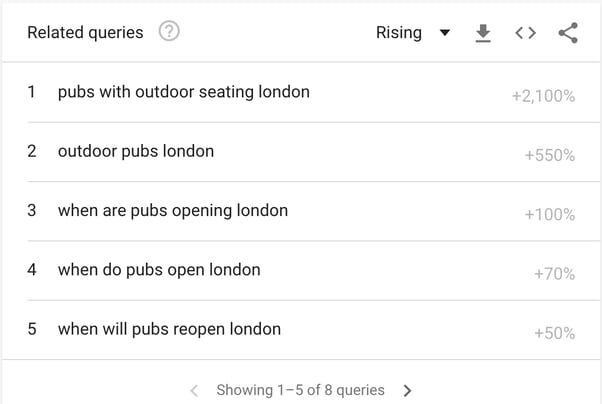Screen dimensions: 602x404
Task: Click the dropdown arrow beside Rising
Action: pos(445,33)
